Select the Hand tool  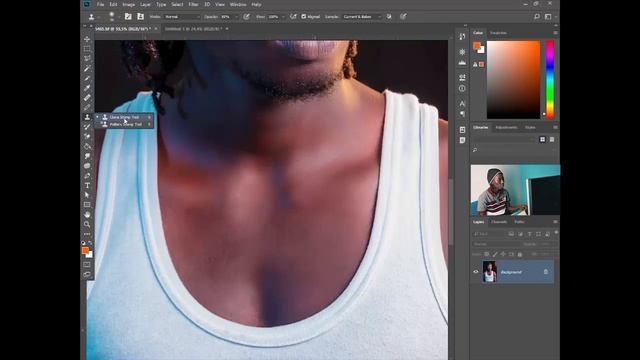click(x=87, y=215)
